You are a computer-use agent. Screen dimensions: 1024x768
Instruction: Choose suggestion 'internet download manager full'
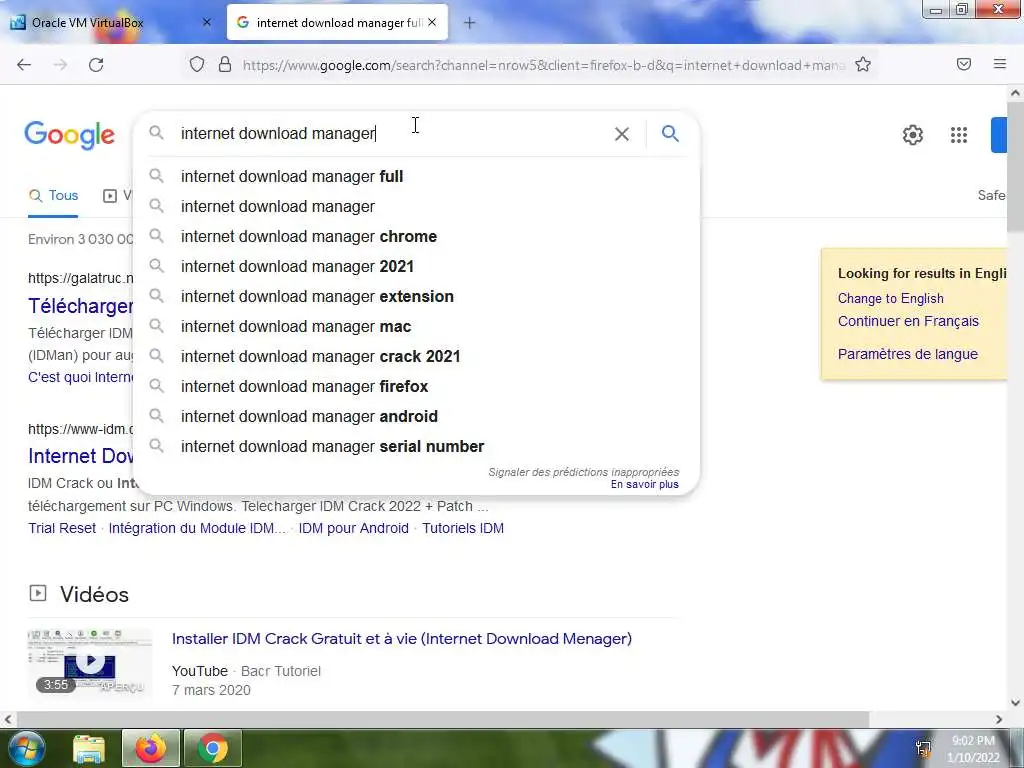tap(417, 176)
